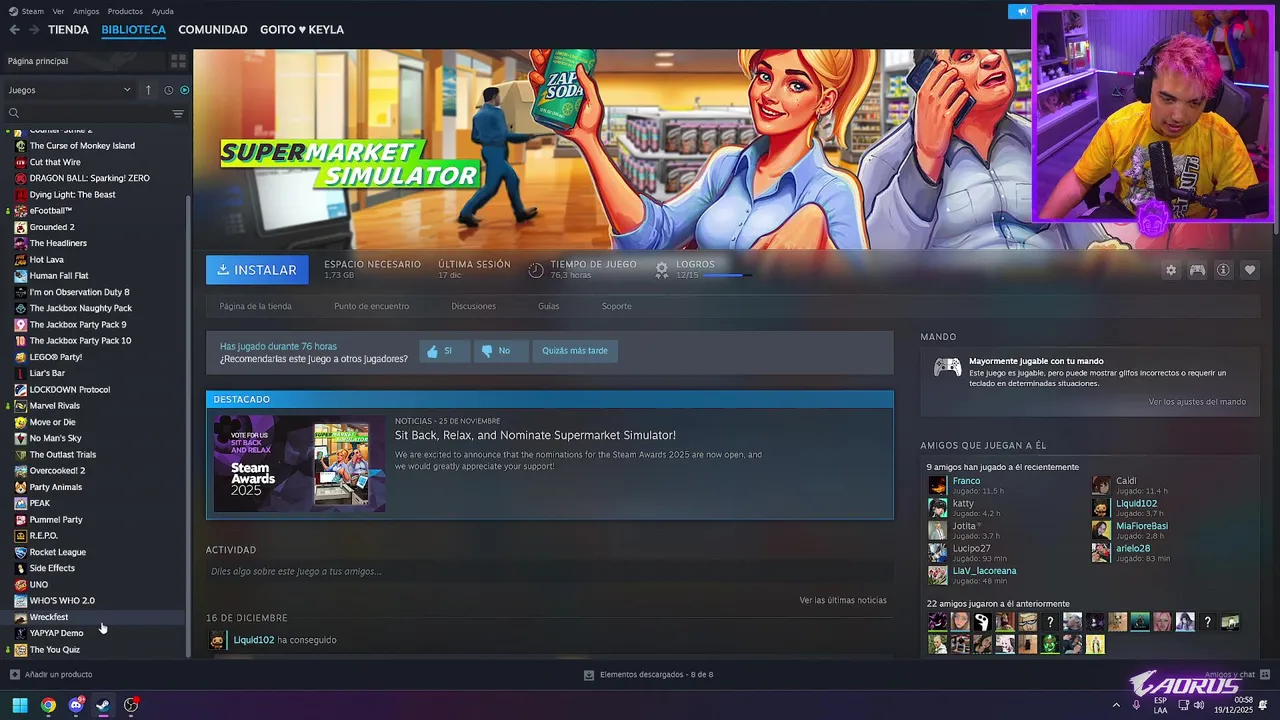Click Quizás más tarde button
The image size is (1280, 720).
(575, 351)
